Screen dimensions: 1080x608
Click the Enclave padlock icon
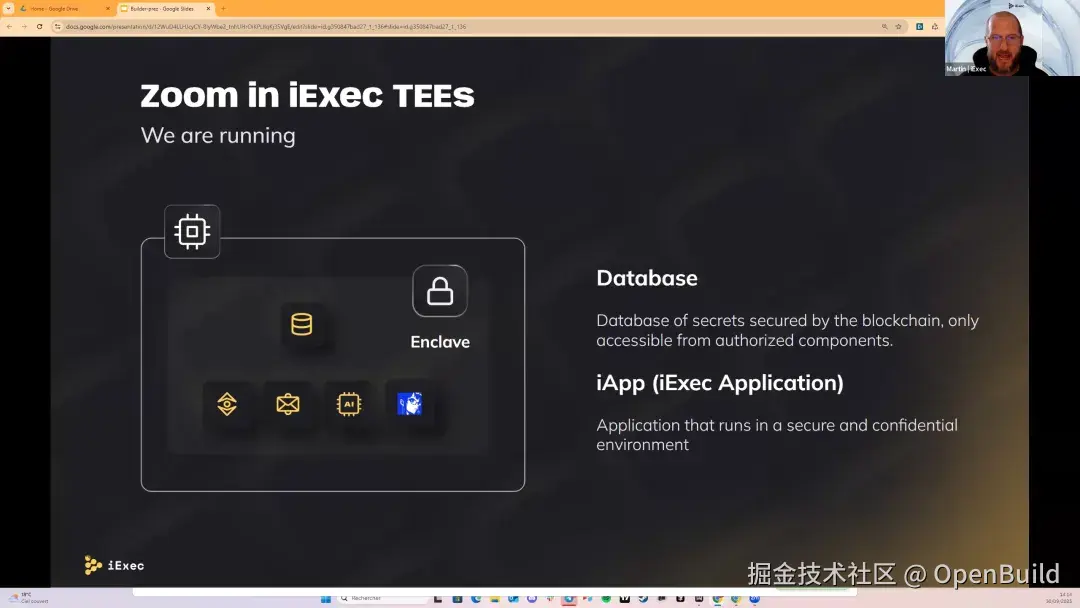coord(440,291)
